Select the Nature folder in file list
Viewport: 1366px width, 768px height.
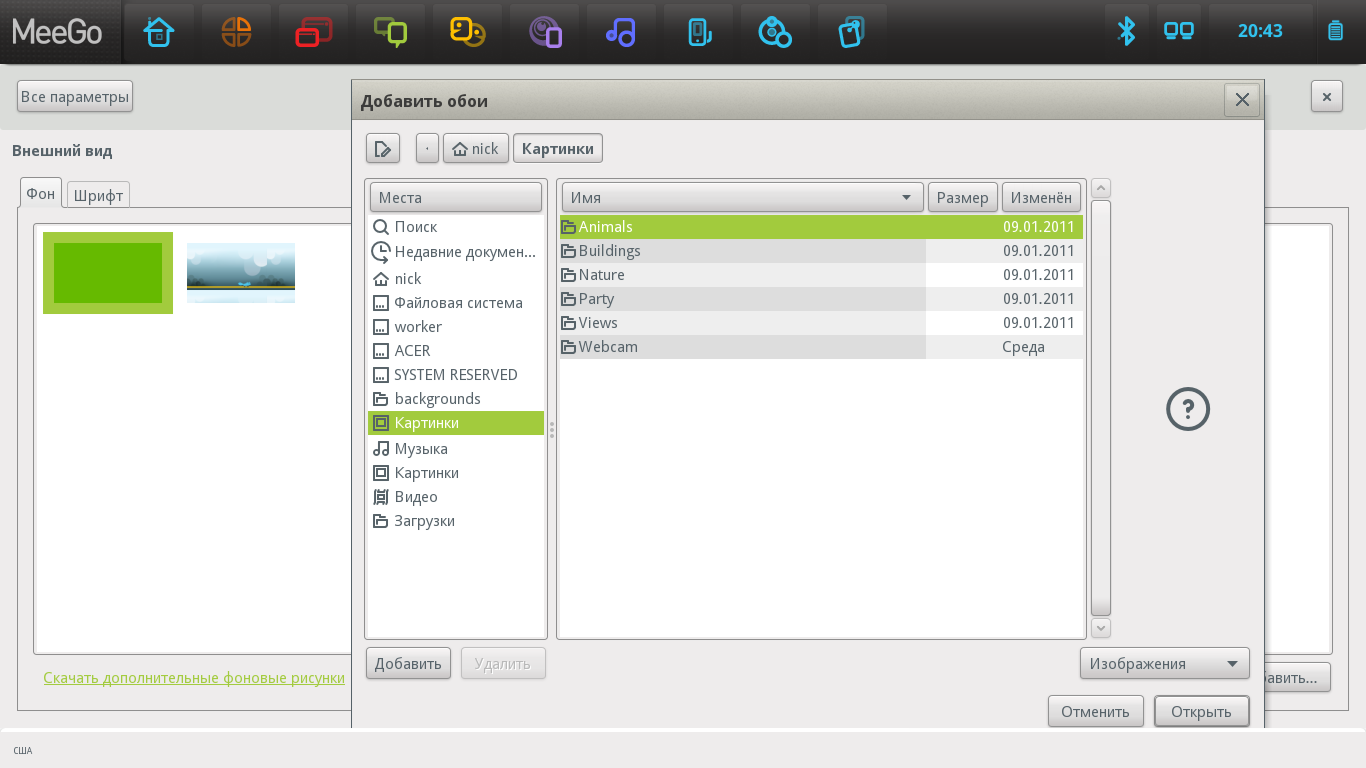601,275
